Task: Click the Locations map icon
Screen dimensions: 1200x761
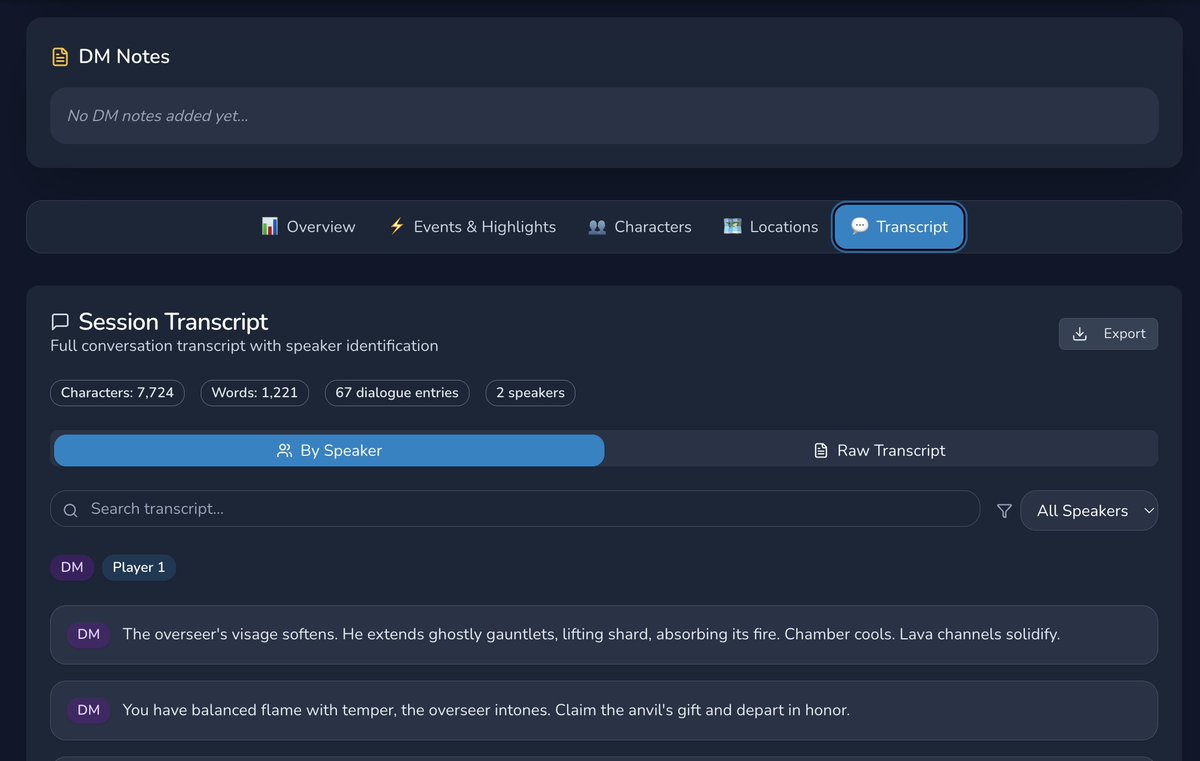Action: [734, 226]
